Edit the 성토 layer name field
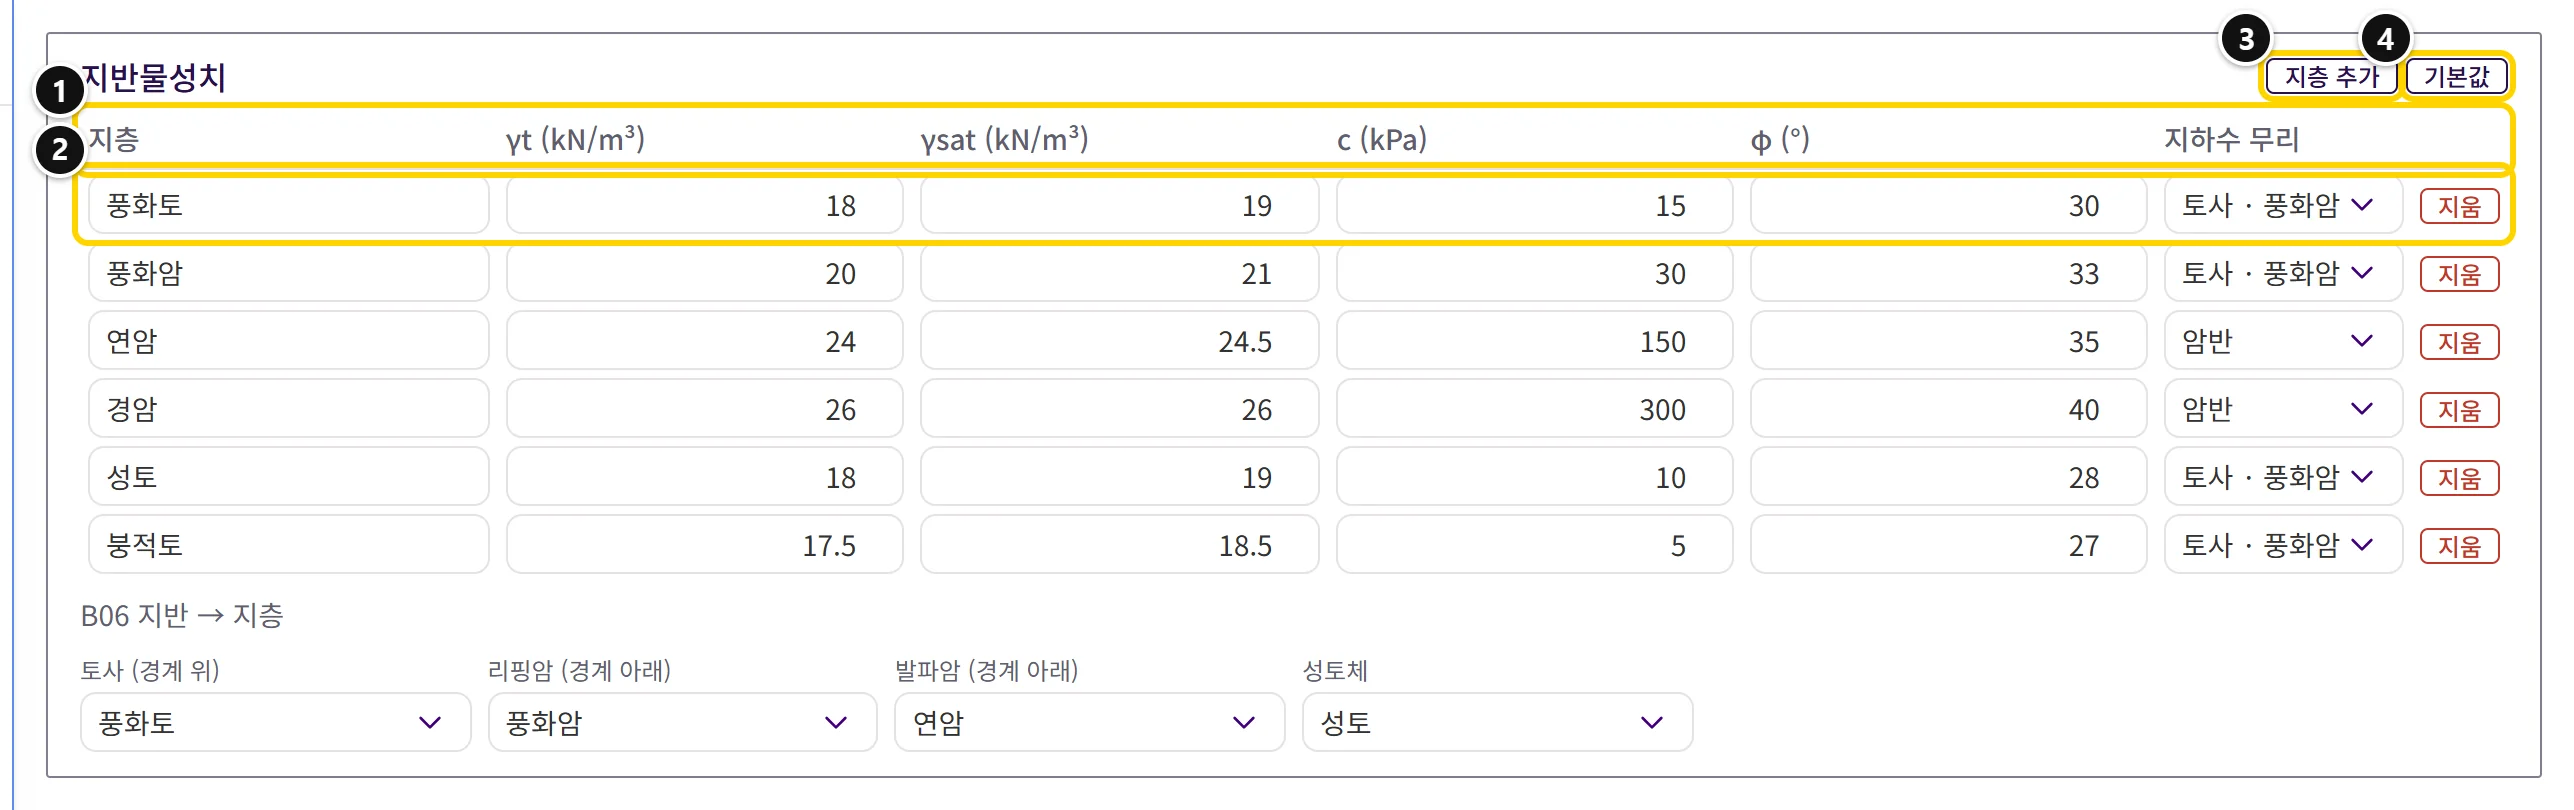Viewport: 2574px width, 810px height. point(289,478)
